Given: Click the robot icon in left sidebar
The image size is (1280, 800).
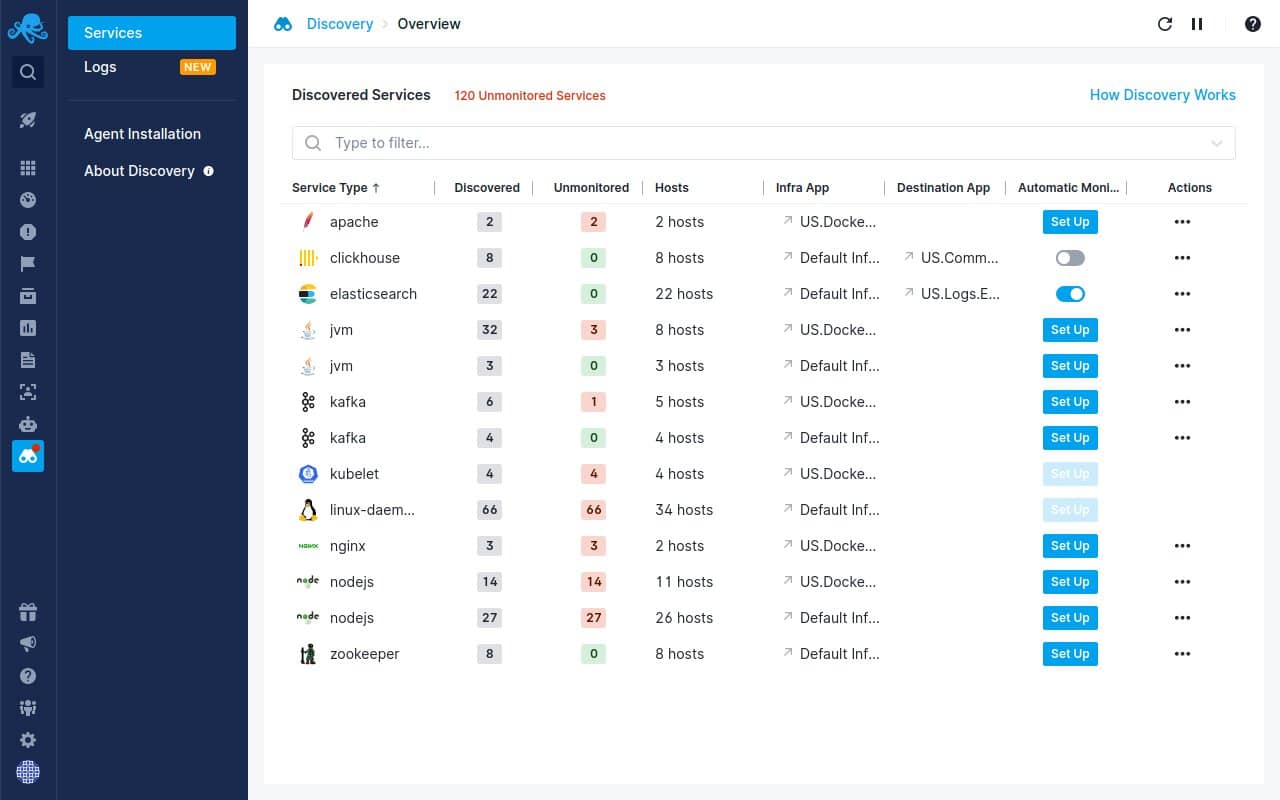Looking at the screenshot, I should point(28,424).
